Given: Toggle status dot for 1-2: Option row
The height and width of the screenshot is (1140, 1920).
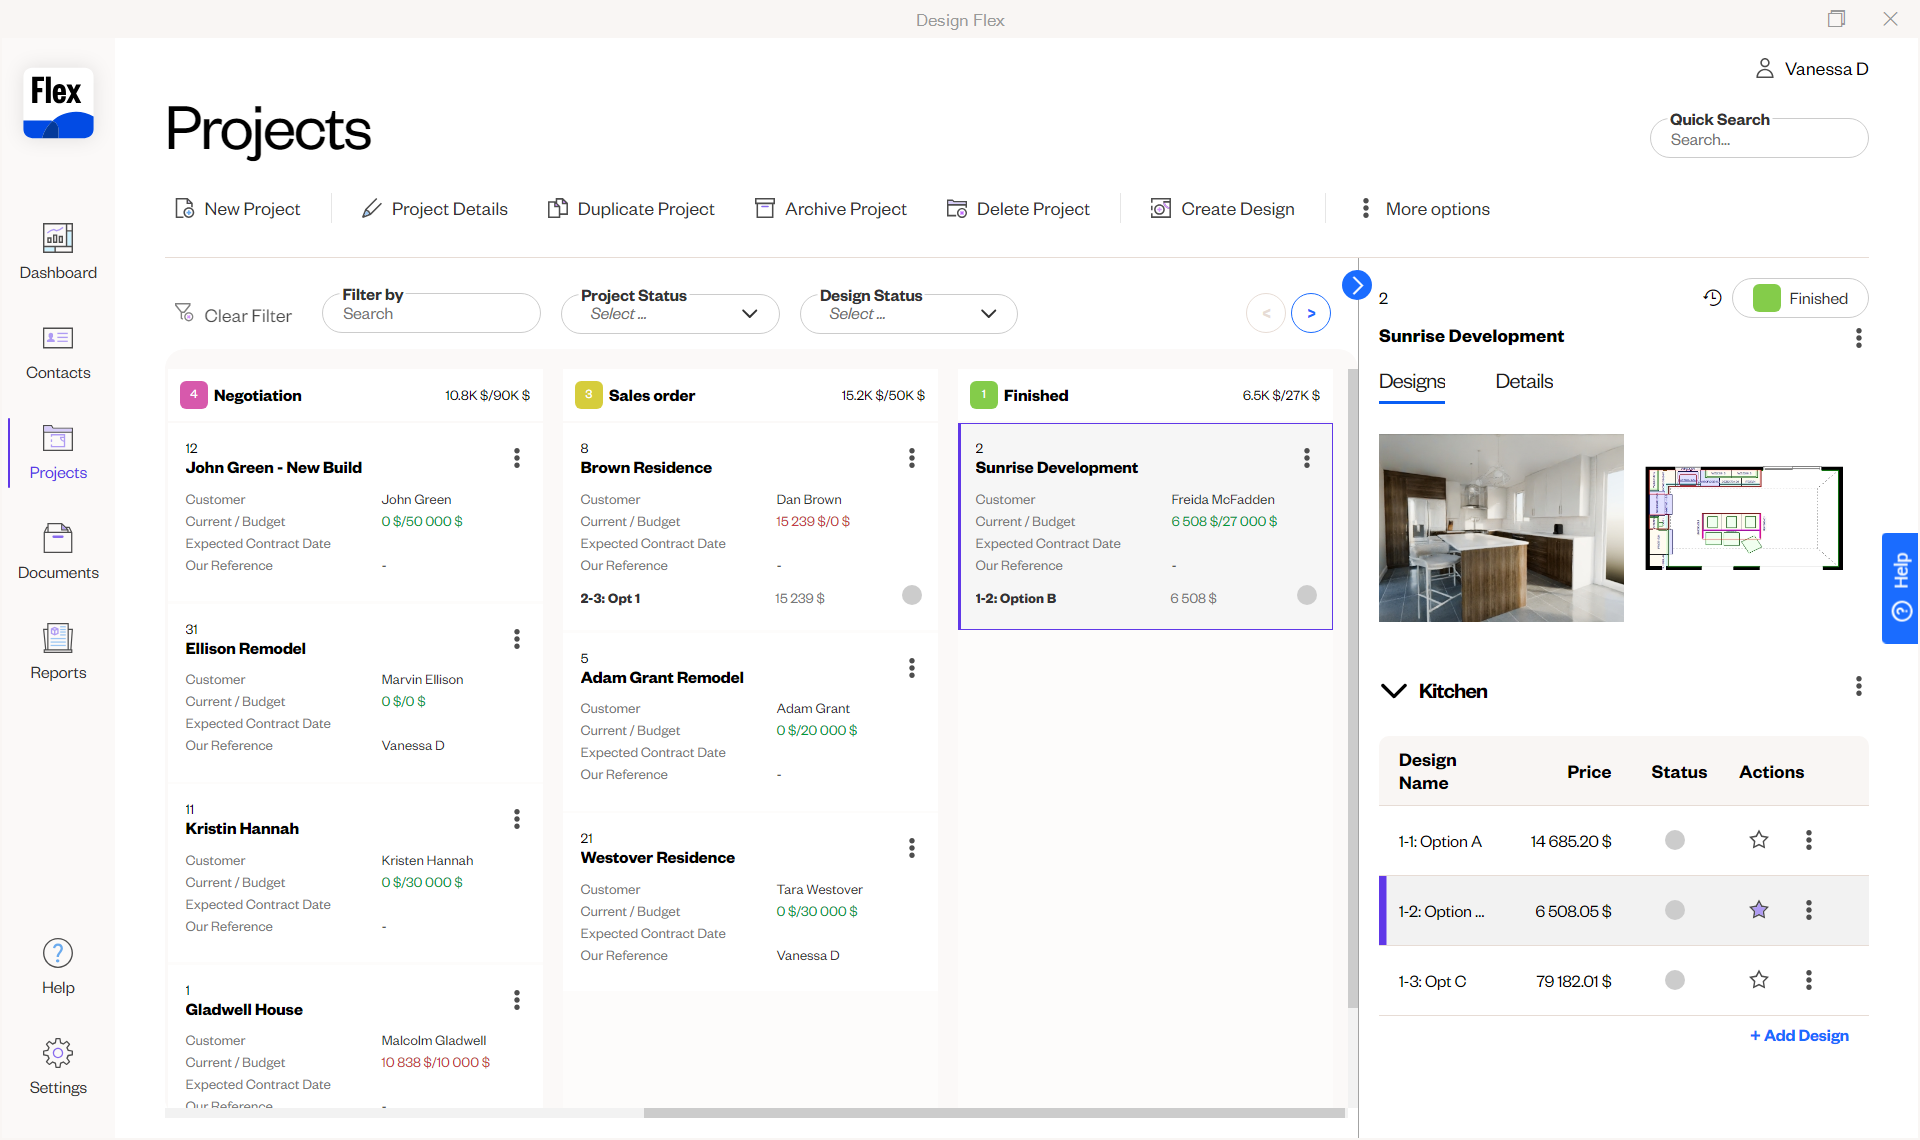Looking at the screenshot, I should [x=1675, y=910].
